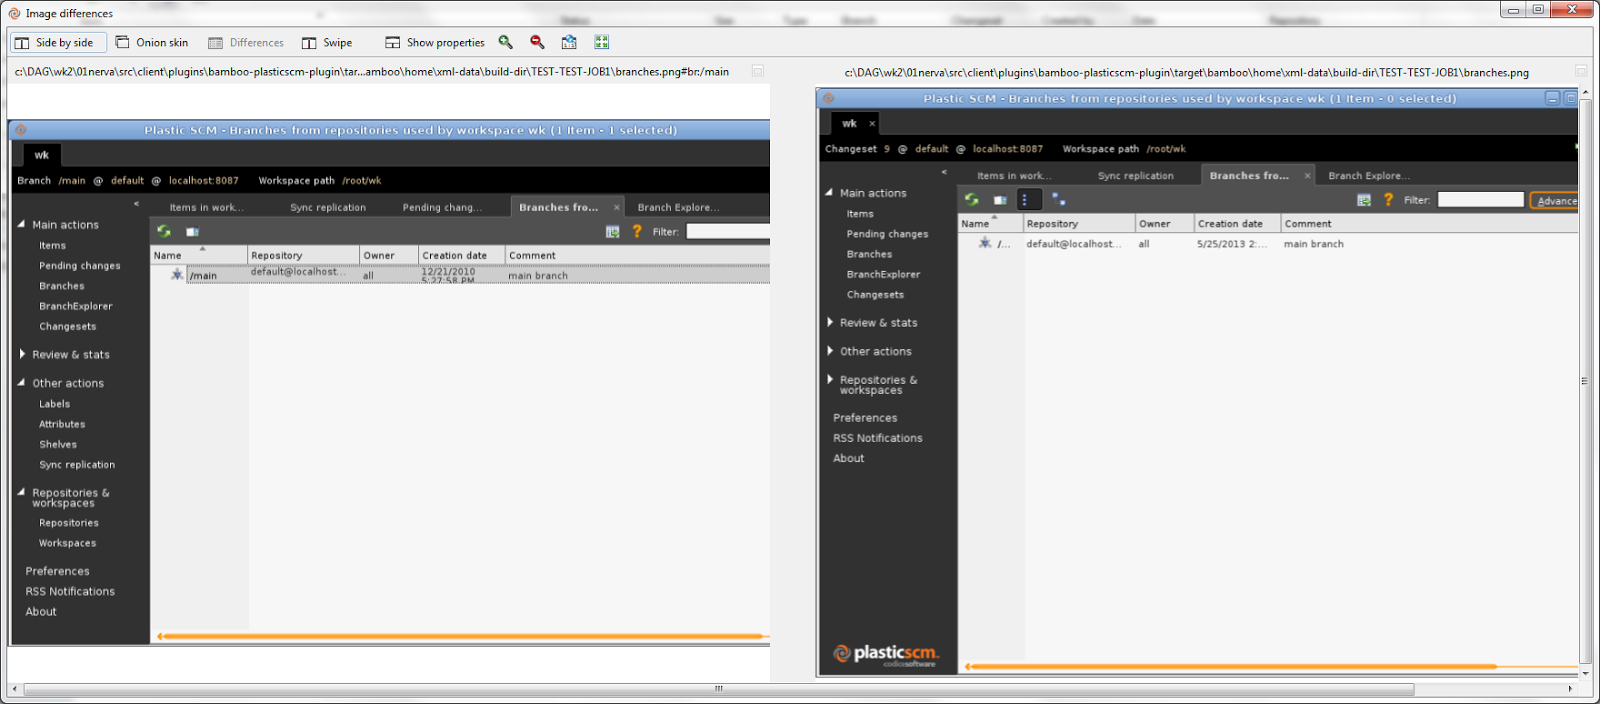Click the Plastic SCM logo in left title bar

coord(20,130)
